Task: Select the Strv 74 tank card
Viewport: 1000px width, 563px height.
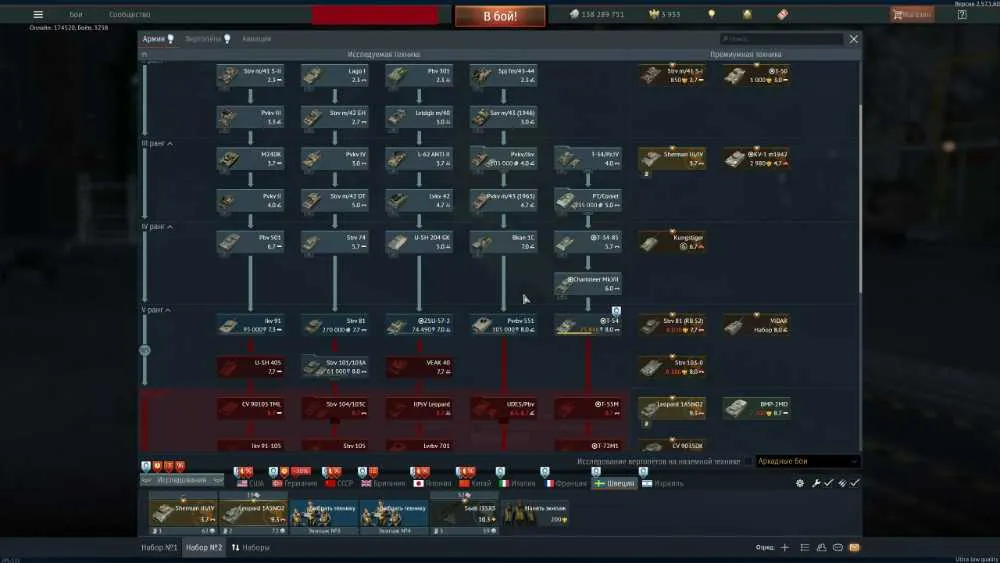Action: 334,242
